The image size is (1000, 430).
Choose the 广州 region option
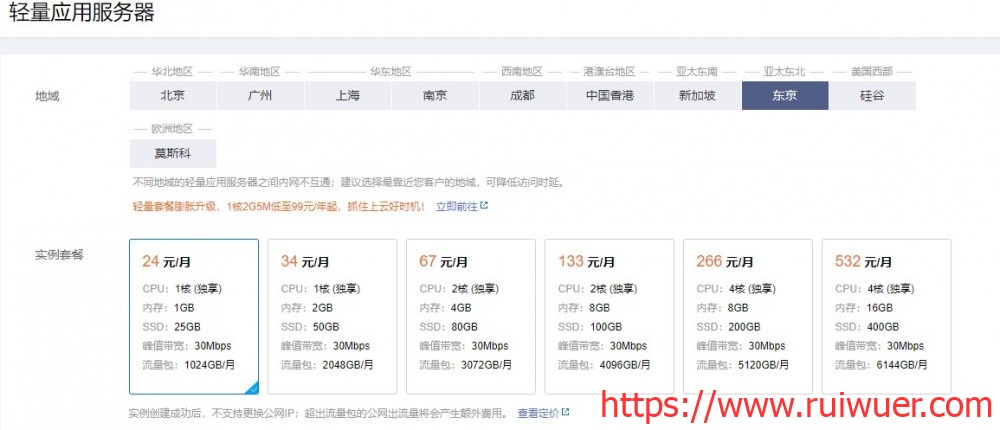point(259,96)
